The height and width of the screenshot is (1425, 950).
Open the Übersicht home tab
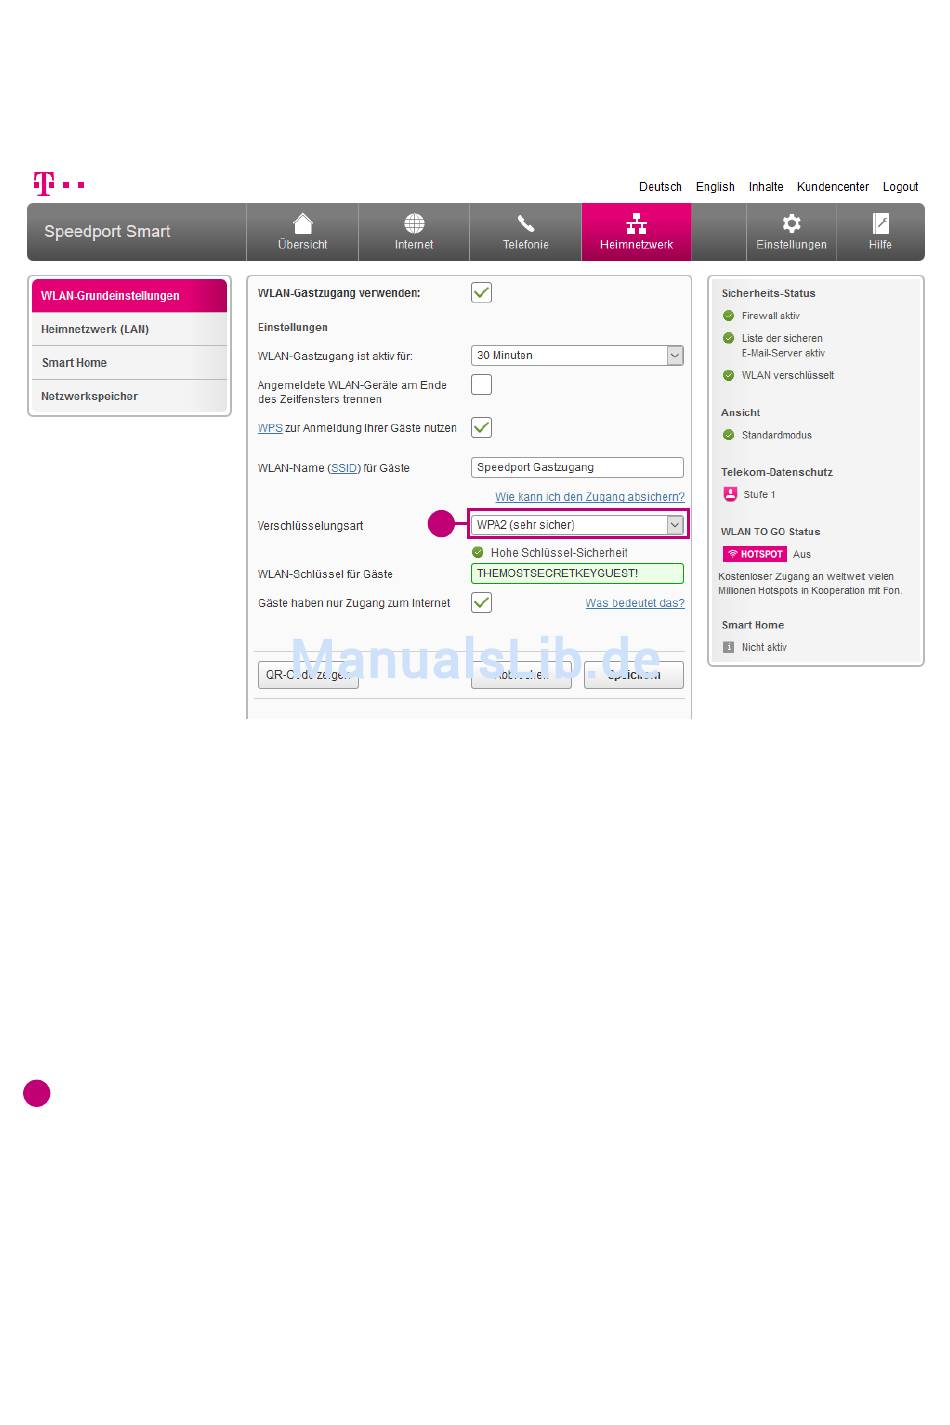(x=302, y=232)
